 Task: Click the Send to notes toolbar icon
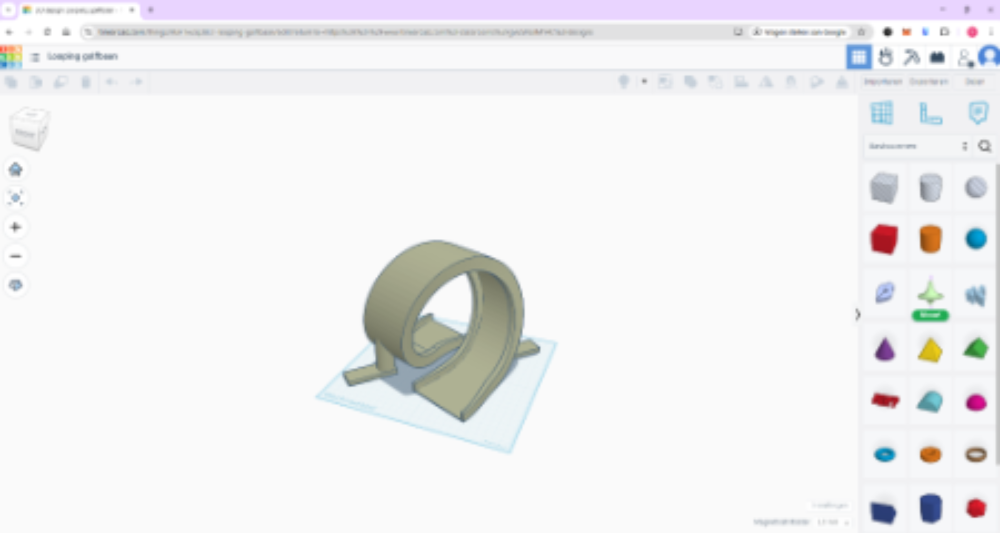665,82
